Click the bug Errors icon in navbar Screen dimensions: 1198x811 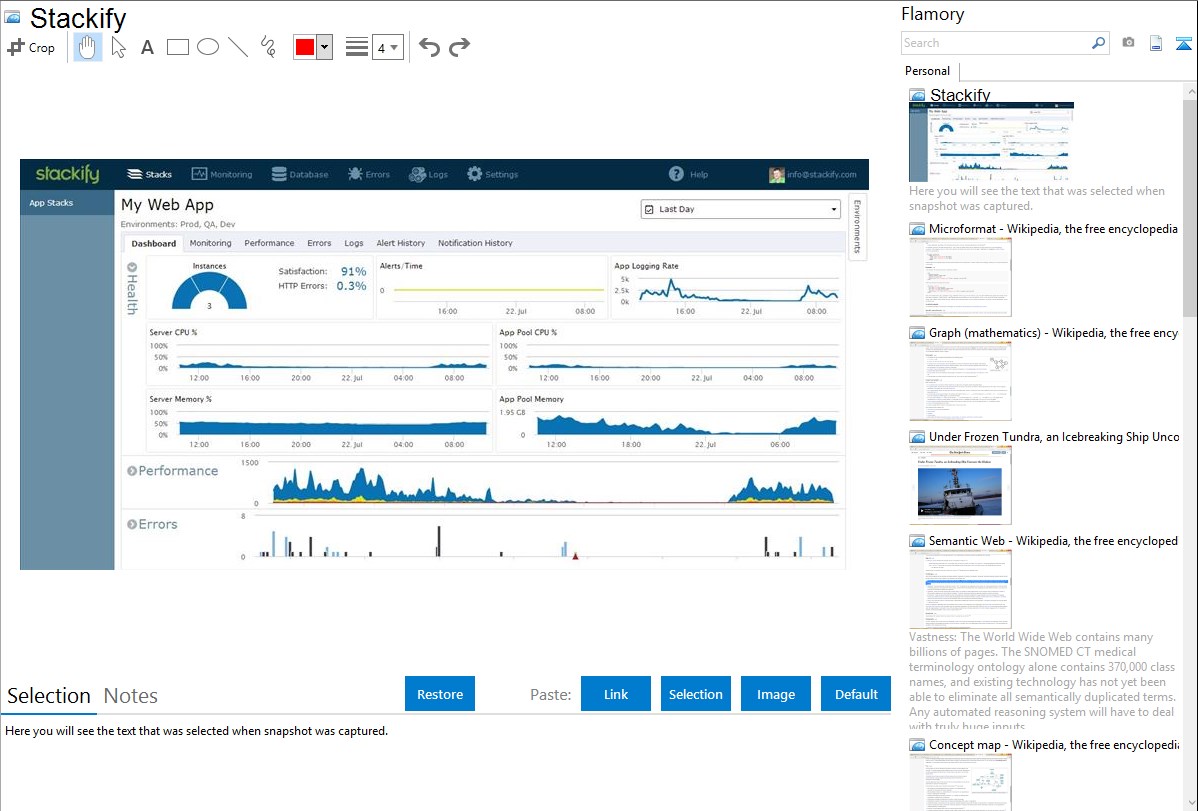click(355, 174)
